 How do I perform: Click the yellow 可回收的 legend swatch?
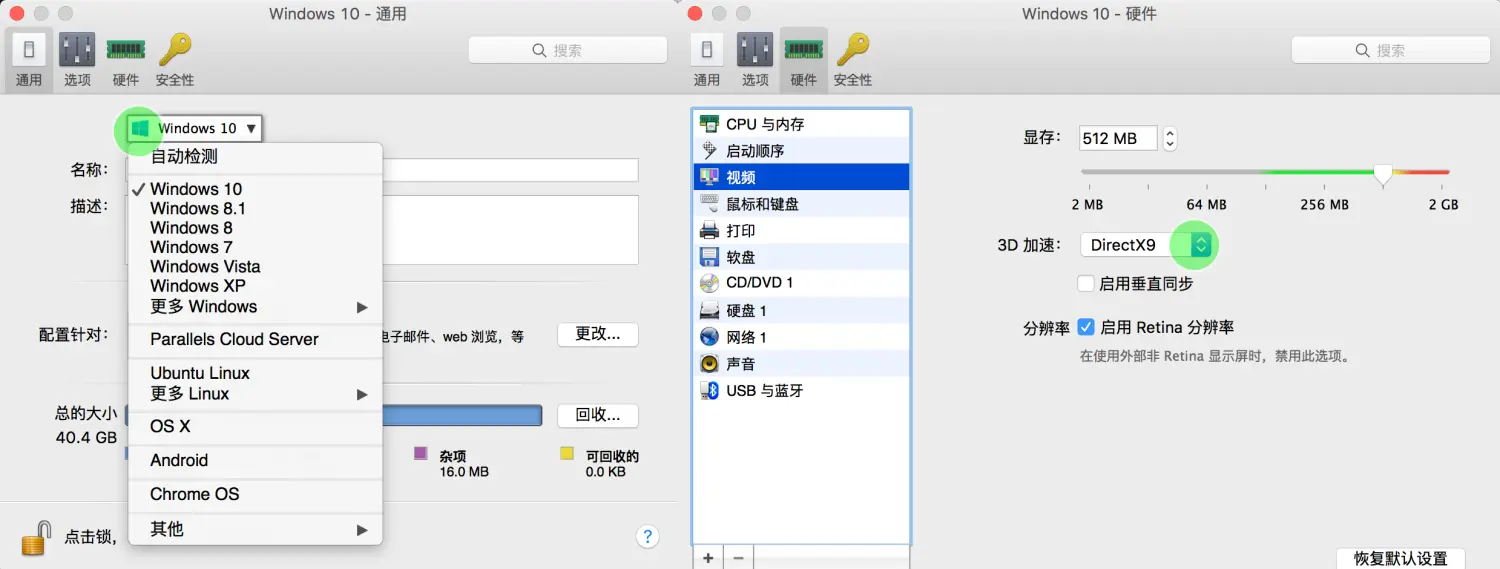tap(567, 454)
